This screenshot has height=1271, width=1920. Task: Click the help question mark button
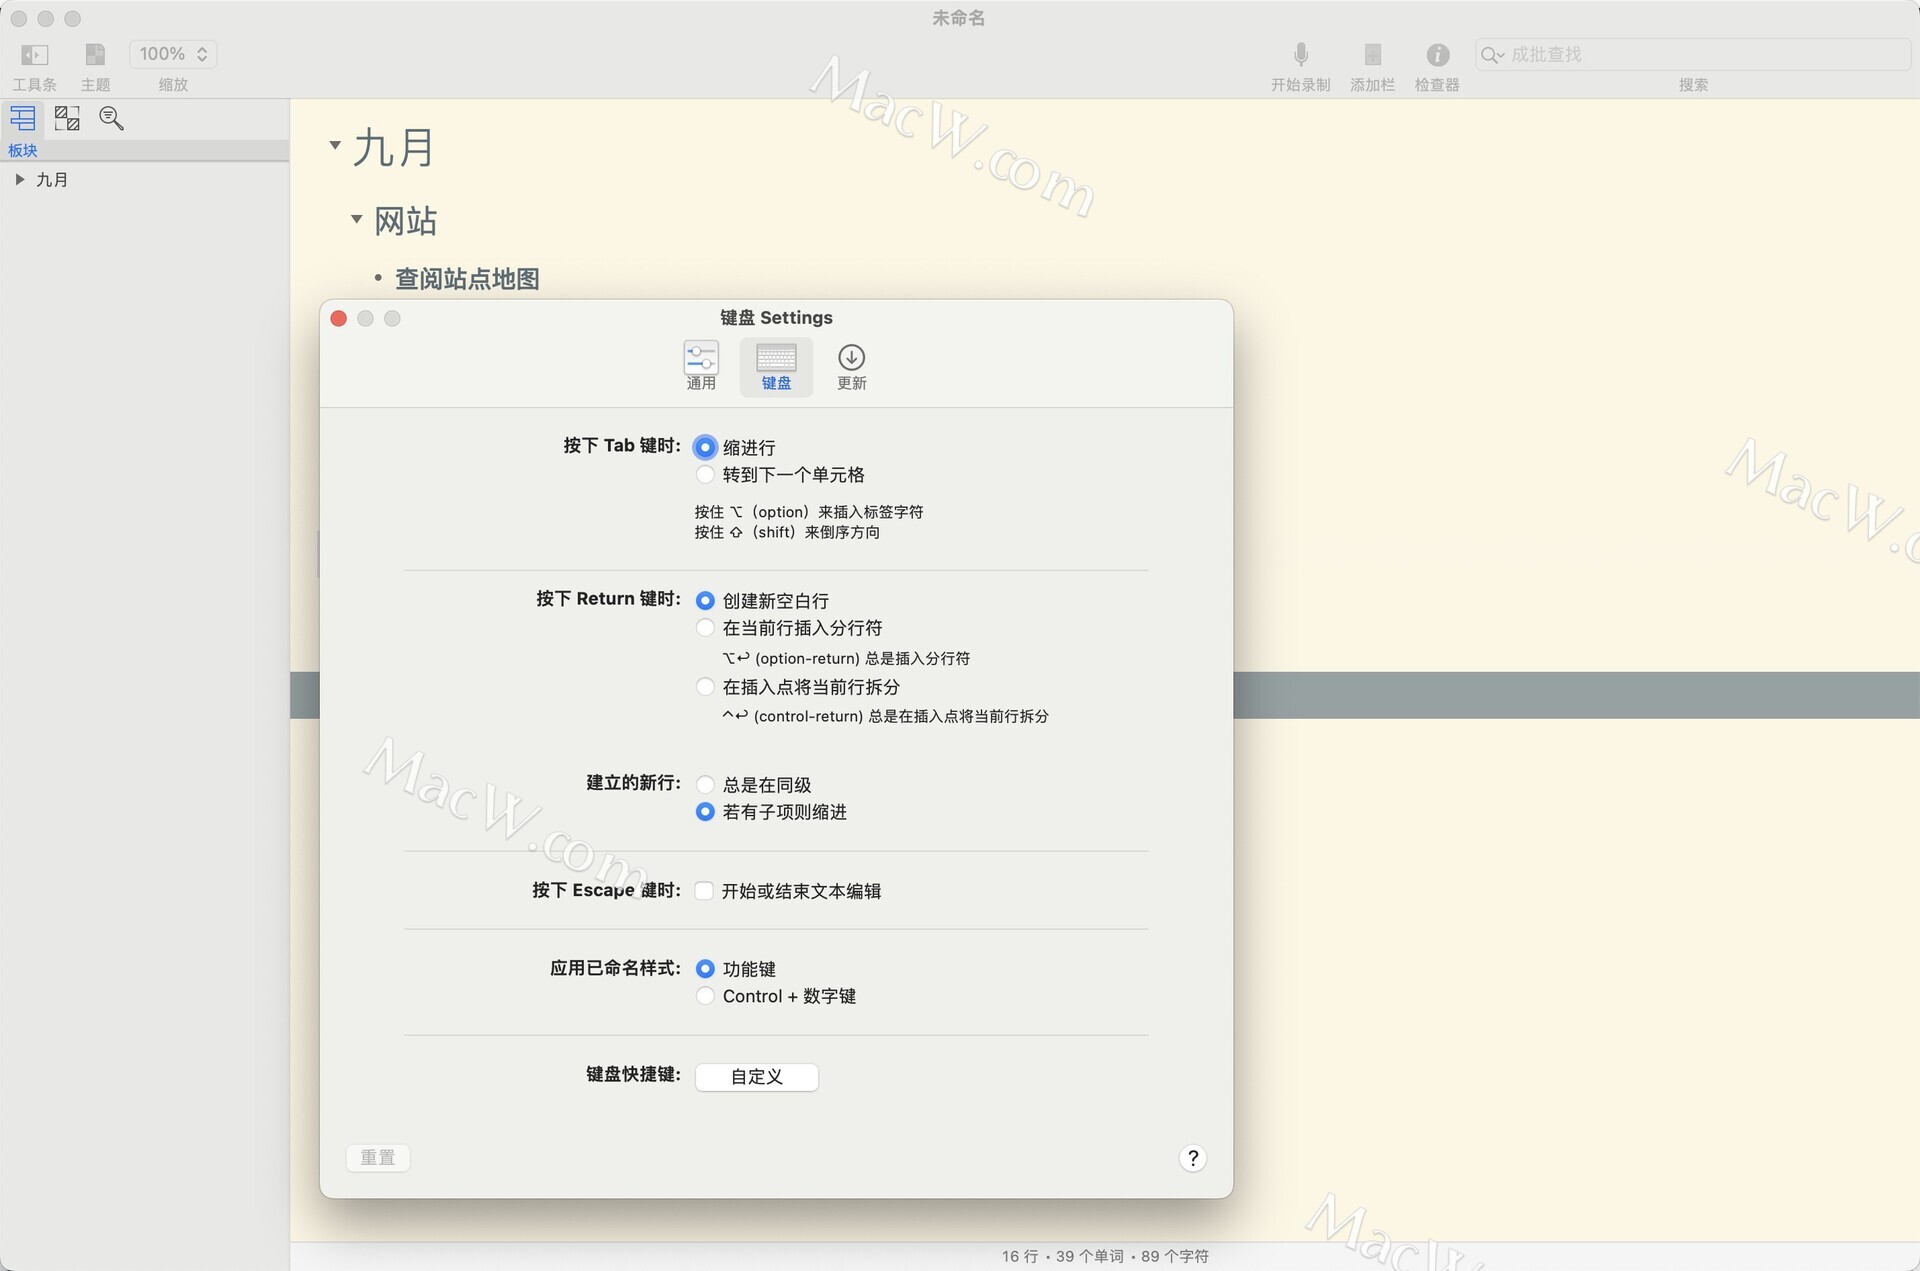tap(1192, 1158)
